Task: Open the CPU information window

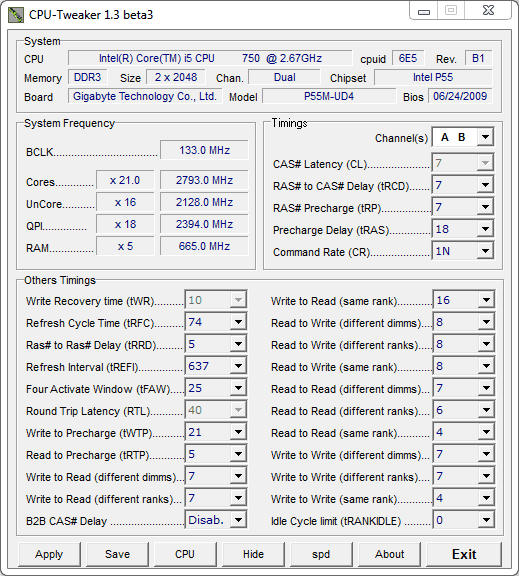Action: pyautogui.click(x=185, y=554)
